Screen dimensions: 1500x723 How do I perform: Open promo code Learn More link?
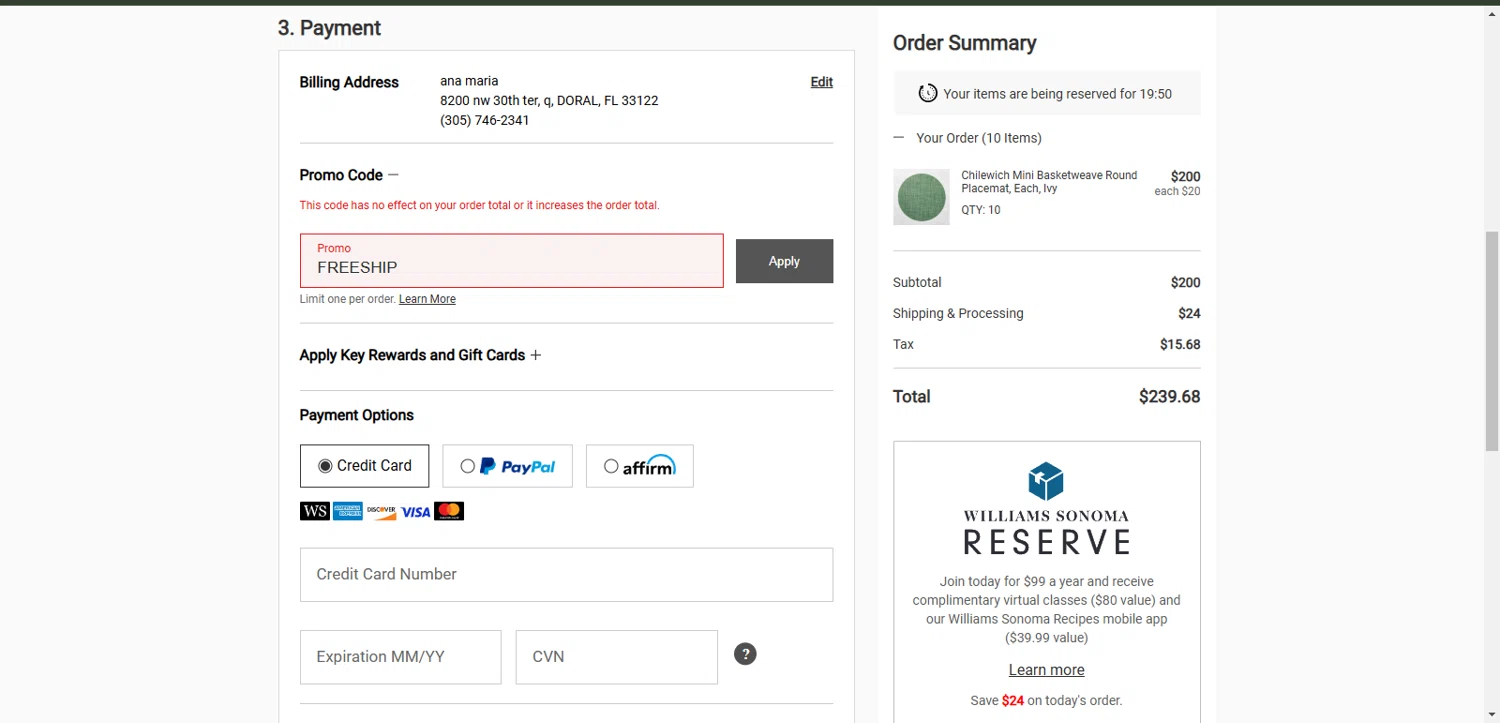[x=427, y=299]
